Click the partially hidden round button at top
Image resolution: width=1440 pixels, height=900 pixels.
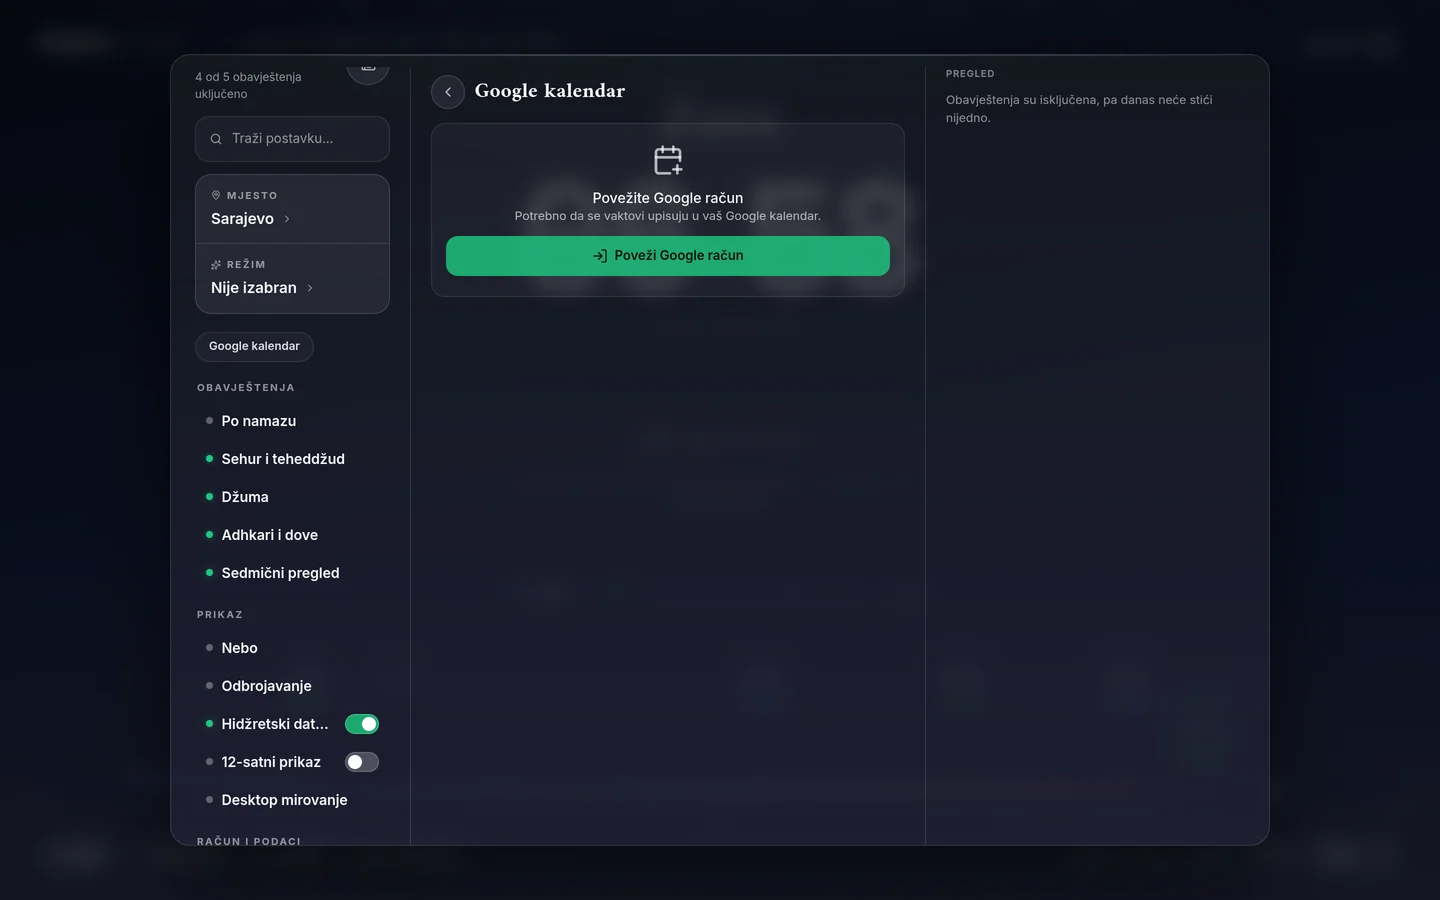[x=368, y=68]
